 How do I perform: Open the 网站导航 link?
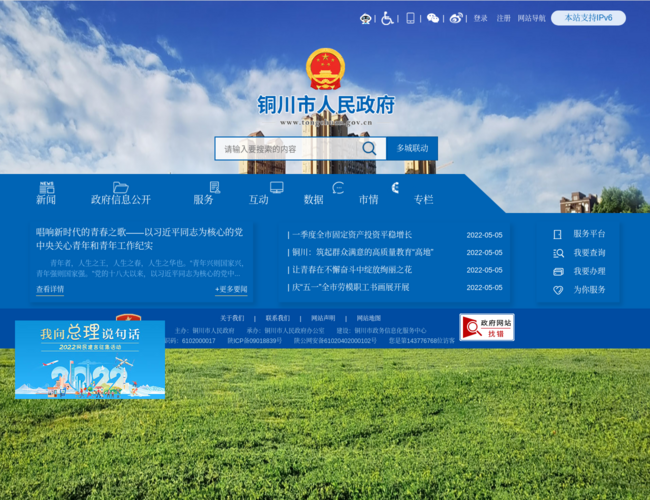coord(531,18)
